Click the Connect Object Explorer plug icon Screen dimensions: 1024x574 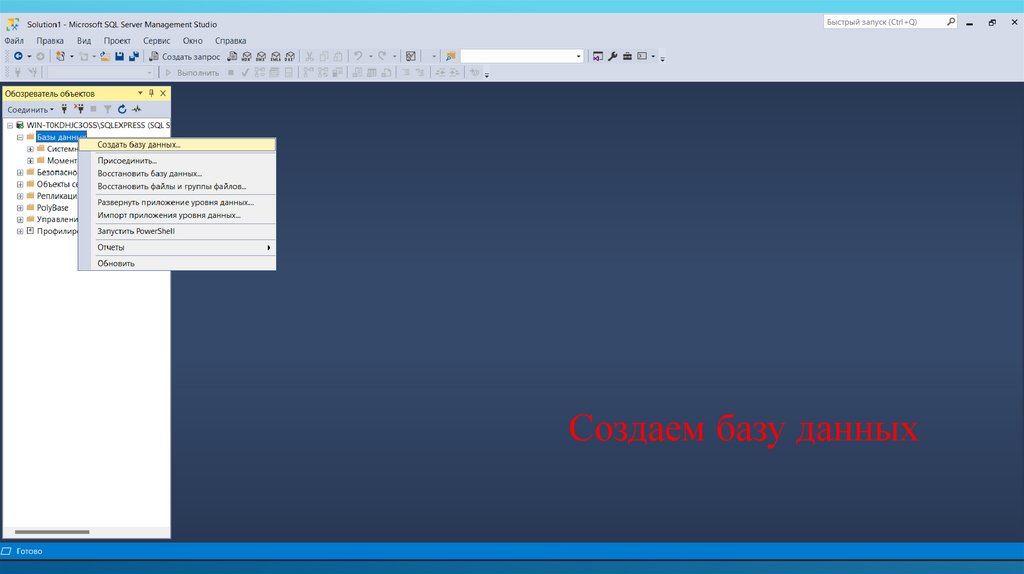64,109
